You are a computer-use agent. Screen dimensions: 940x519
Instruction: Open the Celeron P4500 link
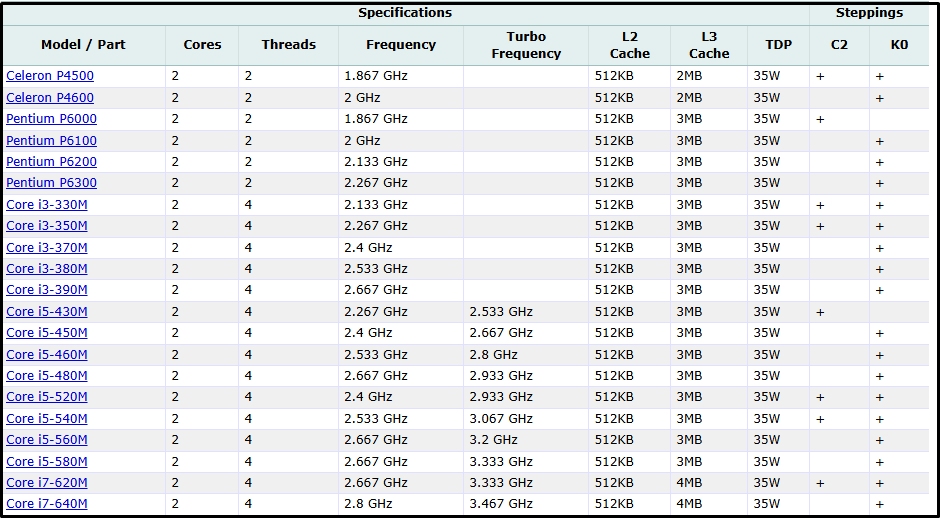(x=50, y=76)
